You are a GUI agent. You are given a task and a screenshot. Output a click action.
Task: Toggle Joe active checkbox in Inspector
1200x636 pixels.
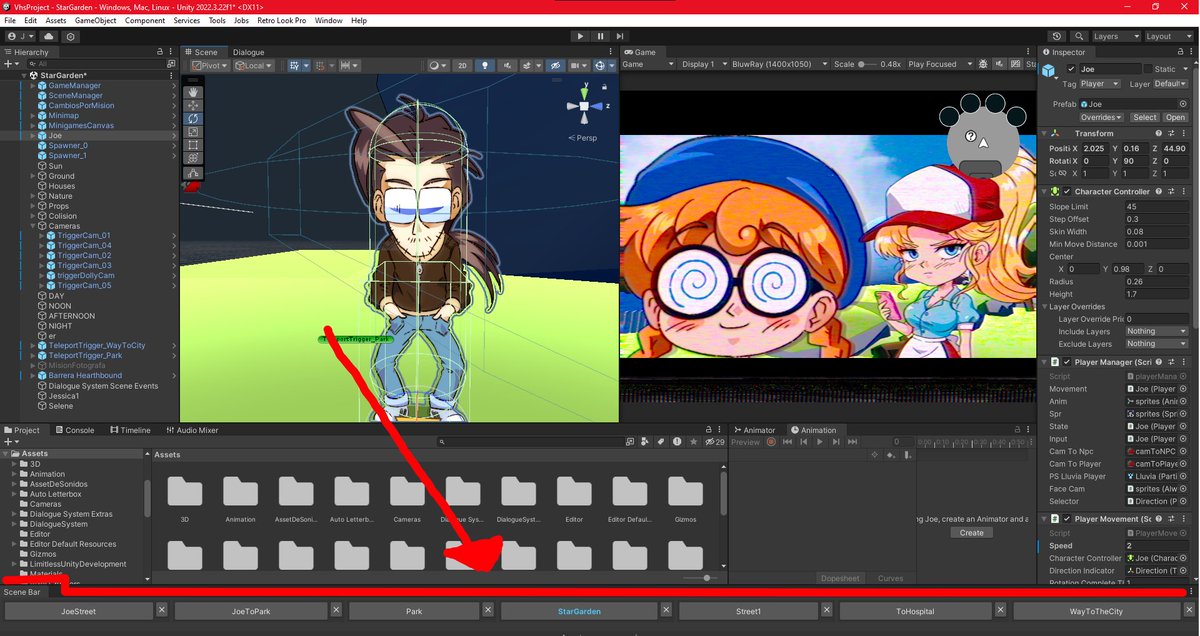[x=1069, y=69]
